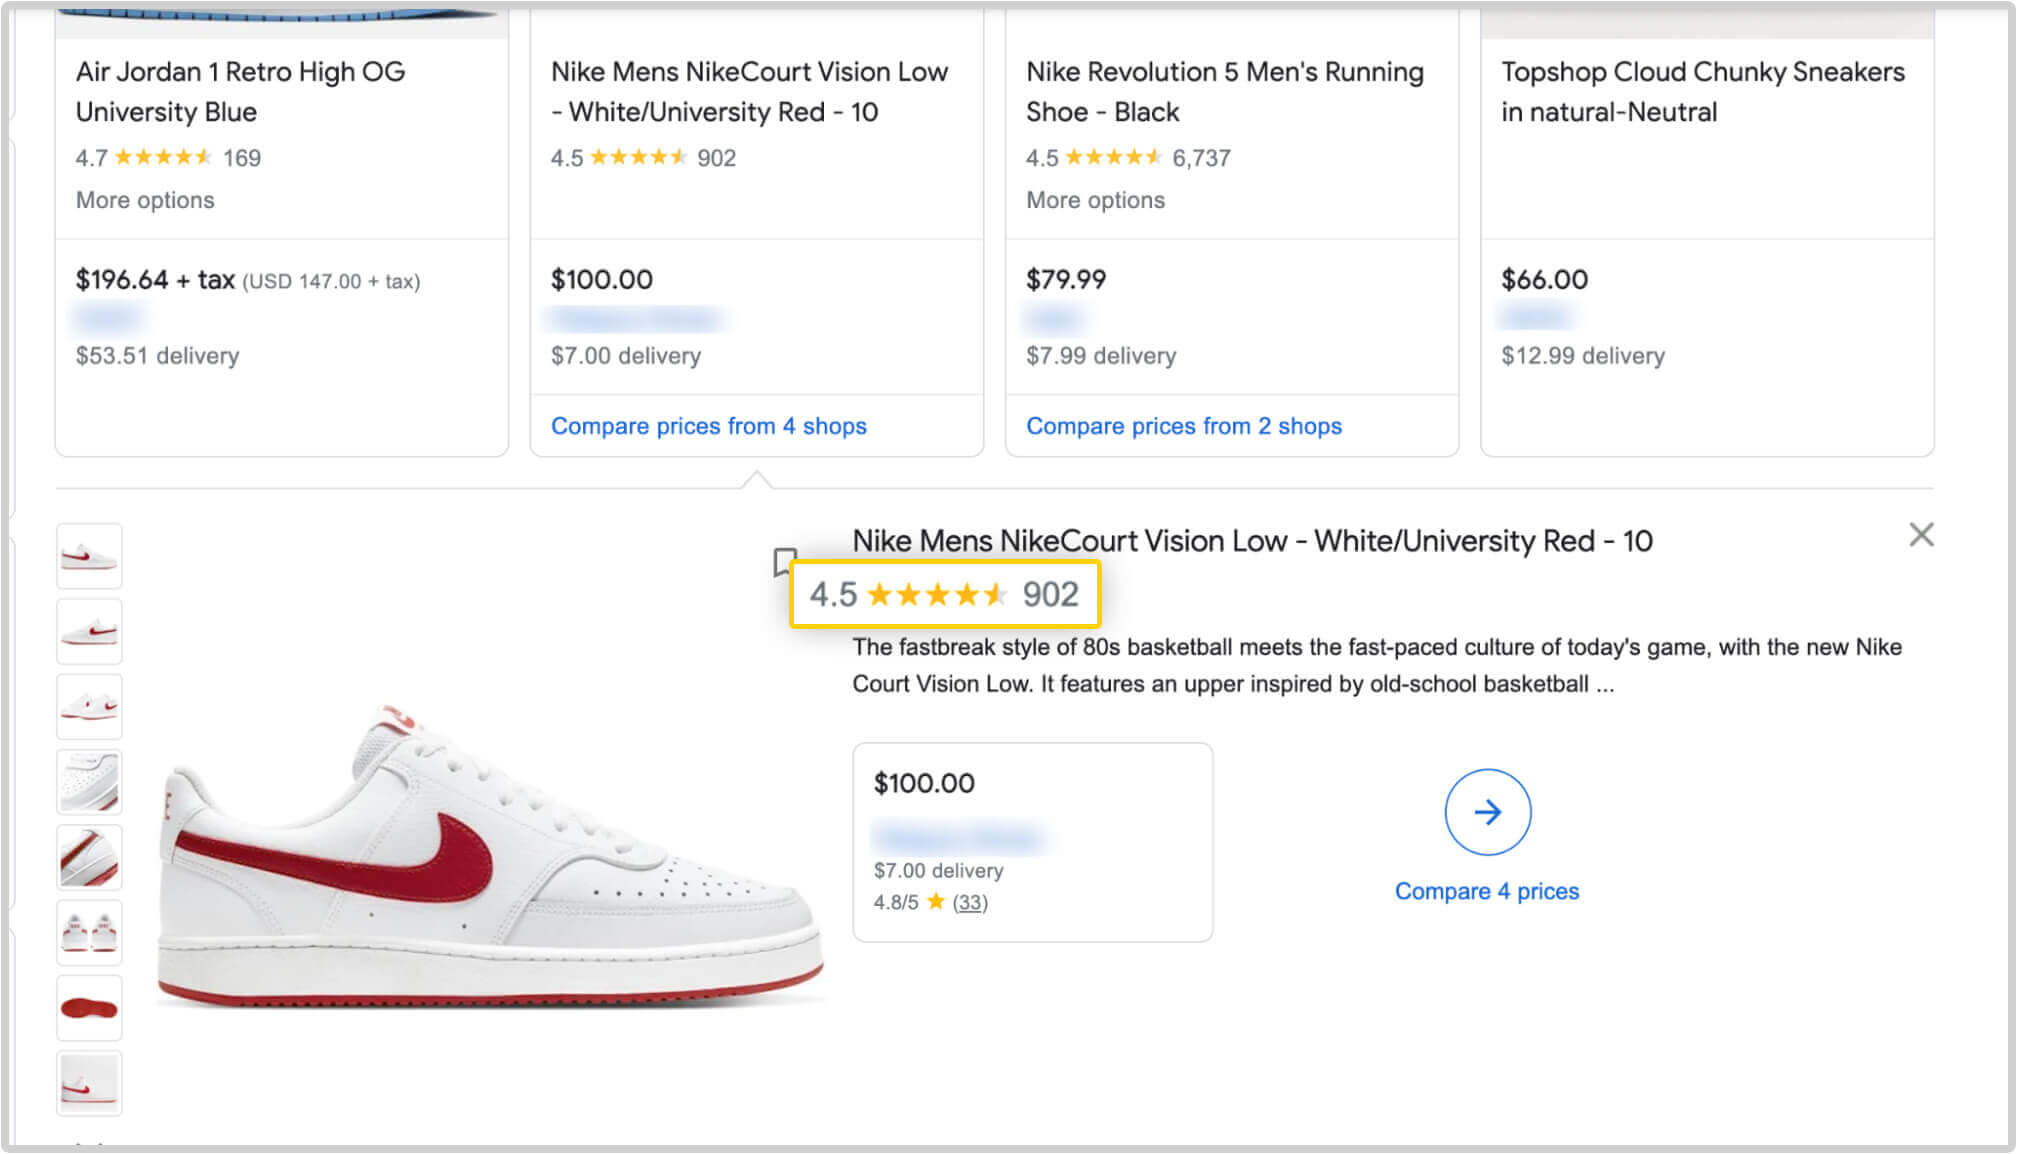
Task: Close the product detail panel
Action: point(1921,535)
